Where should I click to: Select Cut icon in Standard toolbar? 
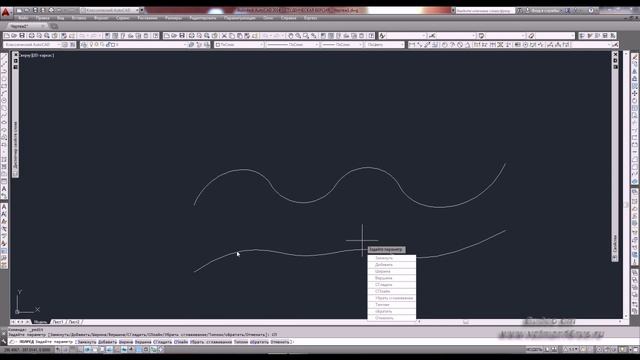click(224, 36)
